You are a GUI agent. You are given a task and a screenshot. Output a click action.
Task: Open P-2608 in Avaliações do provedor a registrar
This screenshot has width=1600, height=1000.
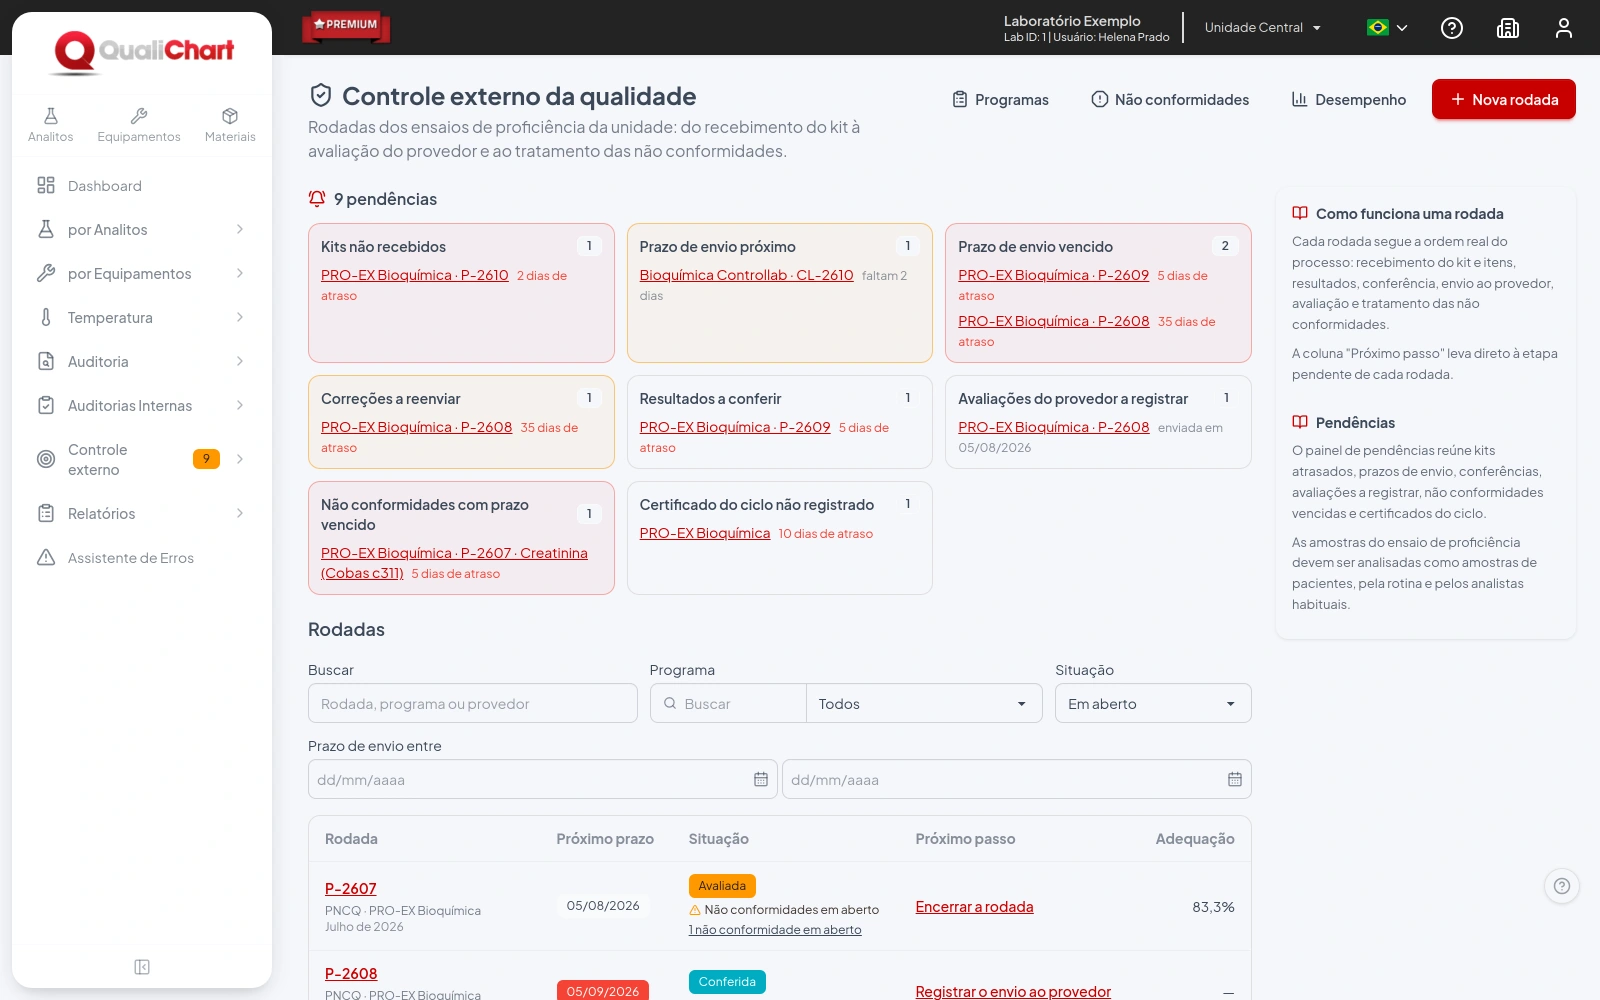[1053, 427]
